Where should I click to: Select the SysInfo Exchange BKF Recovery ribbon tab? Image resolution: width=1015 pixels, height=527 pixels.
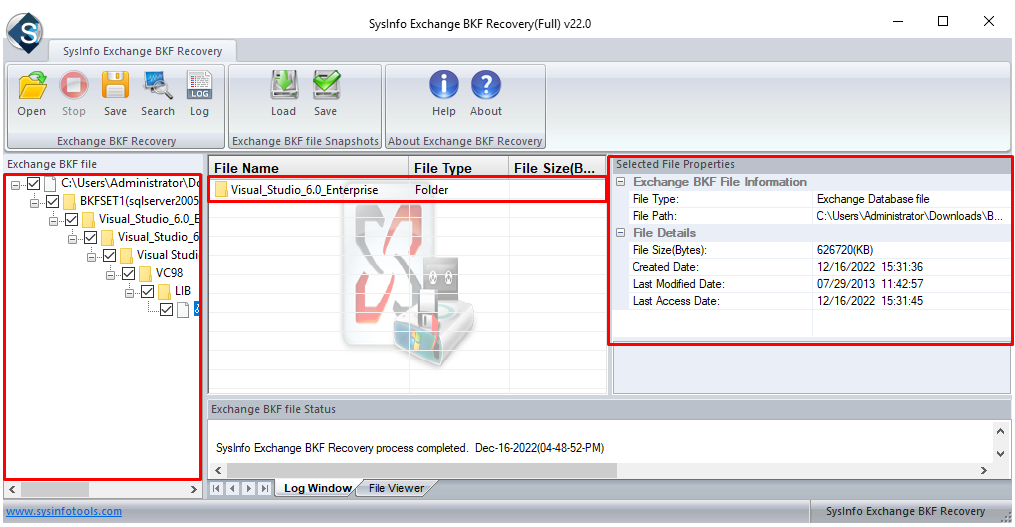click(x=142, y=51)
